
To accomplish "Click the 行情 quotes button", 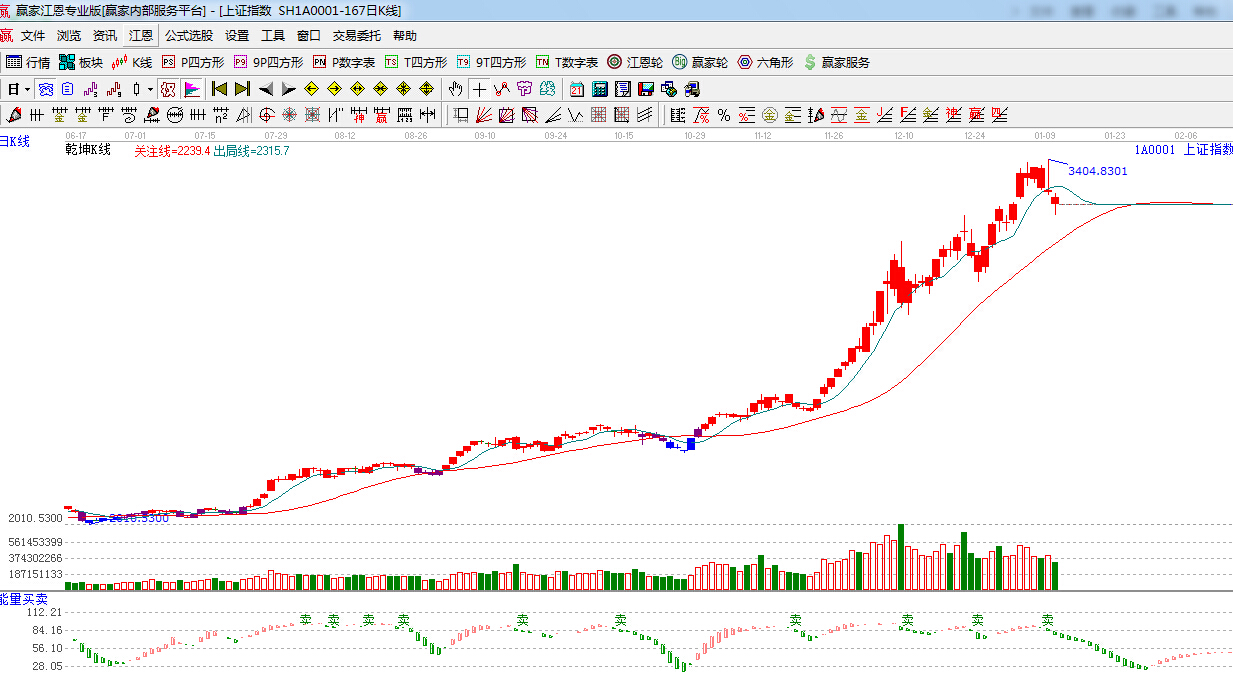I will [x=28, y=62].
